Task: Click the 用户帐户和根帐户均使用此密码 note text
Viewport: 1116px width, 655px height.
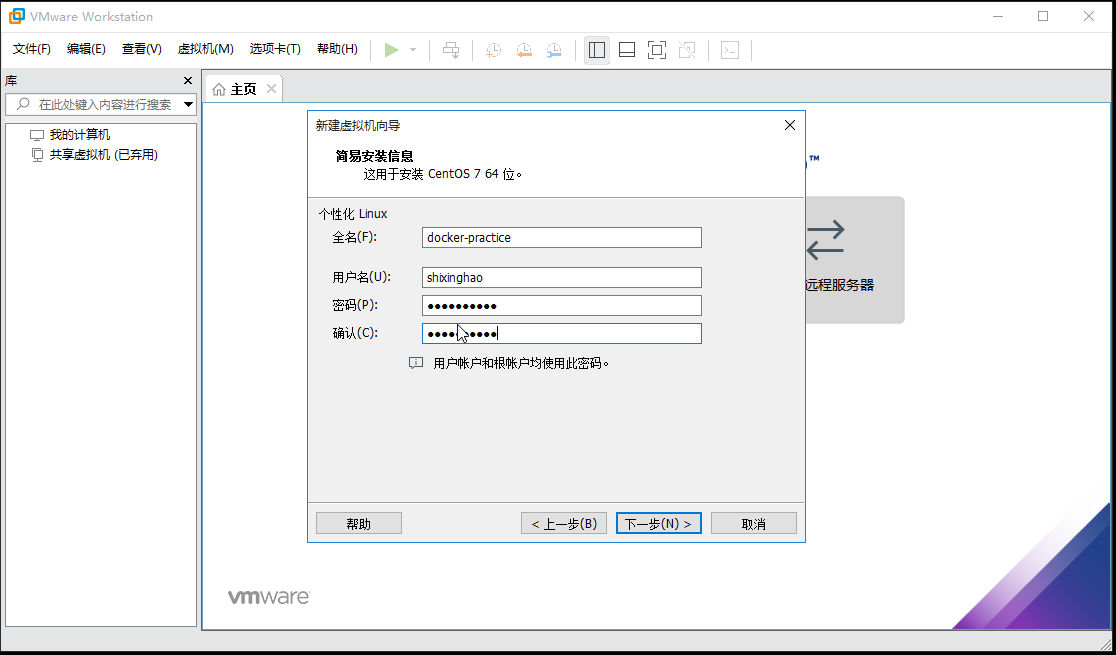Action: (522, 363)
